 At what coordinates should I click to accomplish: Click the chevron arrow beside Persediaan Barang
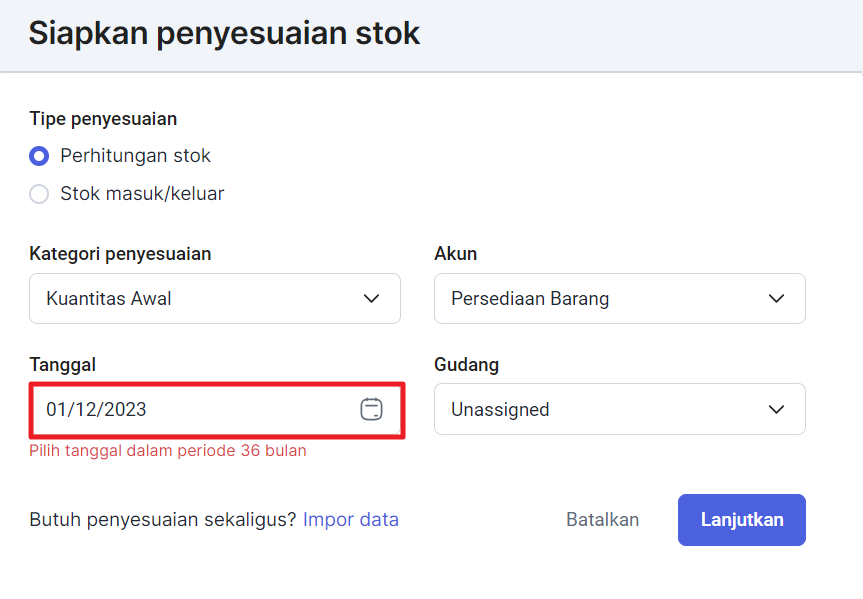[777, 298]
